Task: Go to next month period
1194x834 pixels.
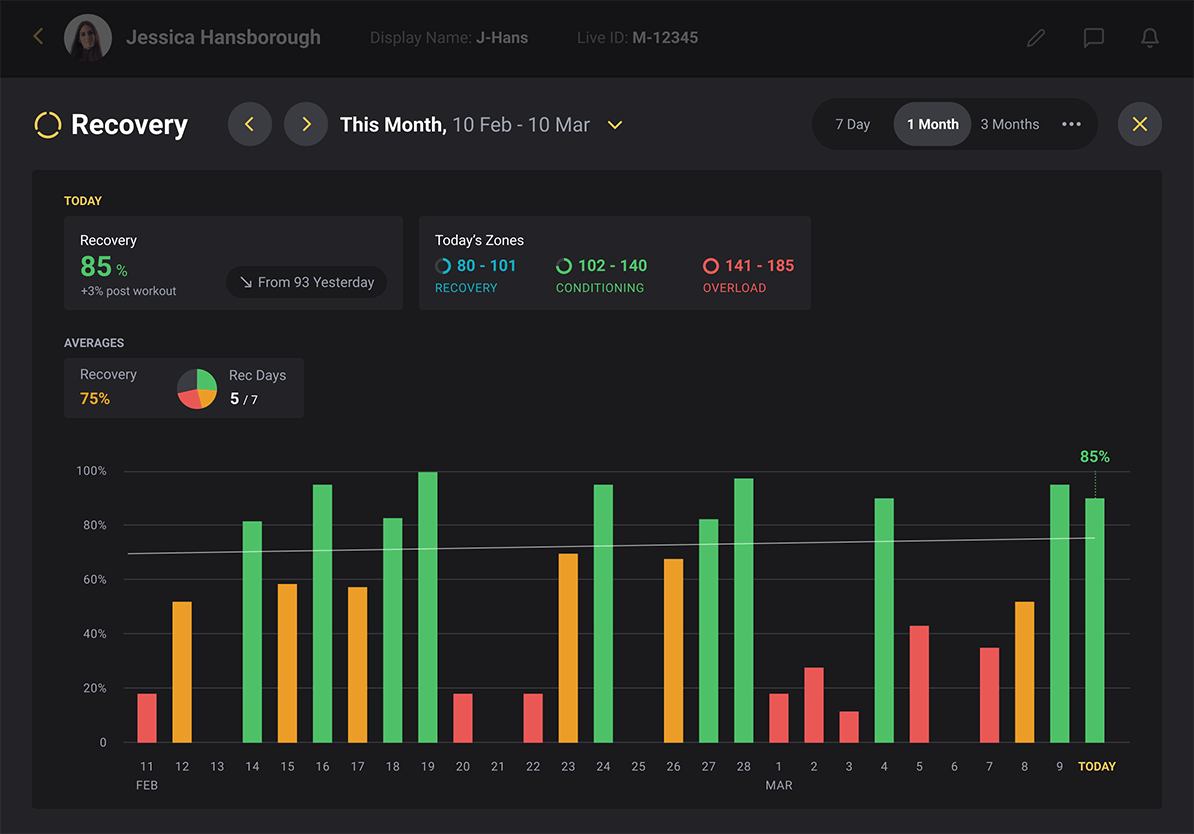Action: tap(306, 125)
